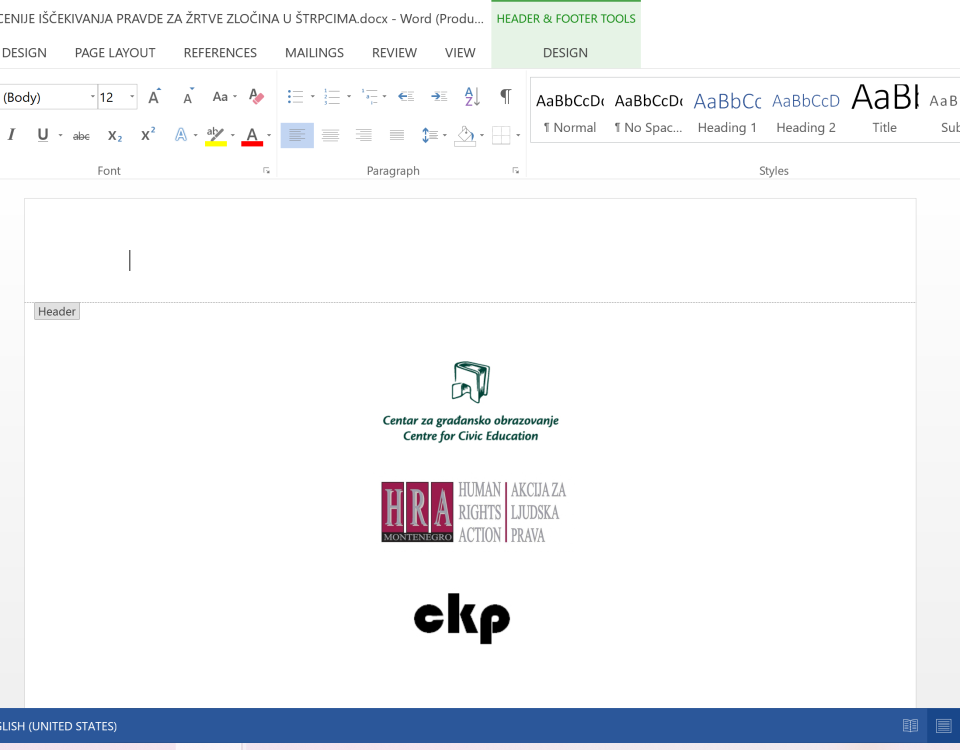The width and height of the screenshot is (960, 750).
Task: Open the font name dropdown
Action: coord(92,97)
